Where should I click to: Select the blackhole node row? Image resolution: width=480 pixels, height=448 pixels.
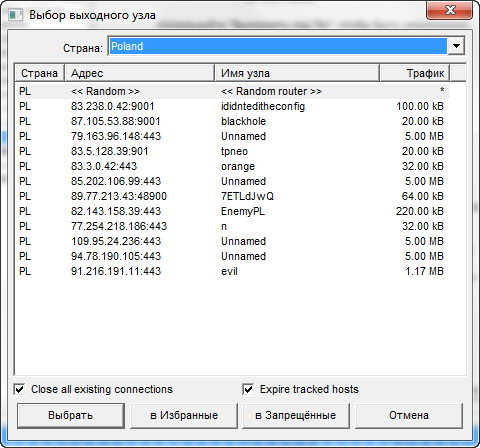[x=233, y=121]
